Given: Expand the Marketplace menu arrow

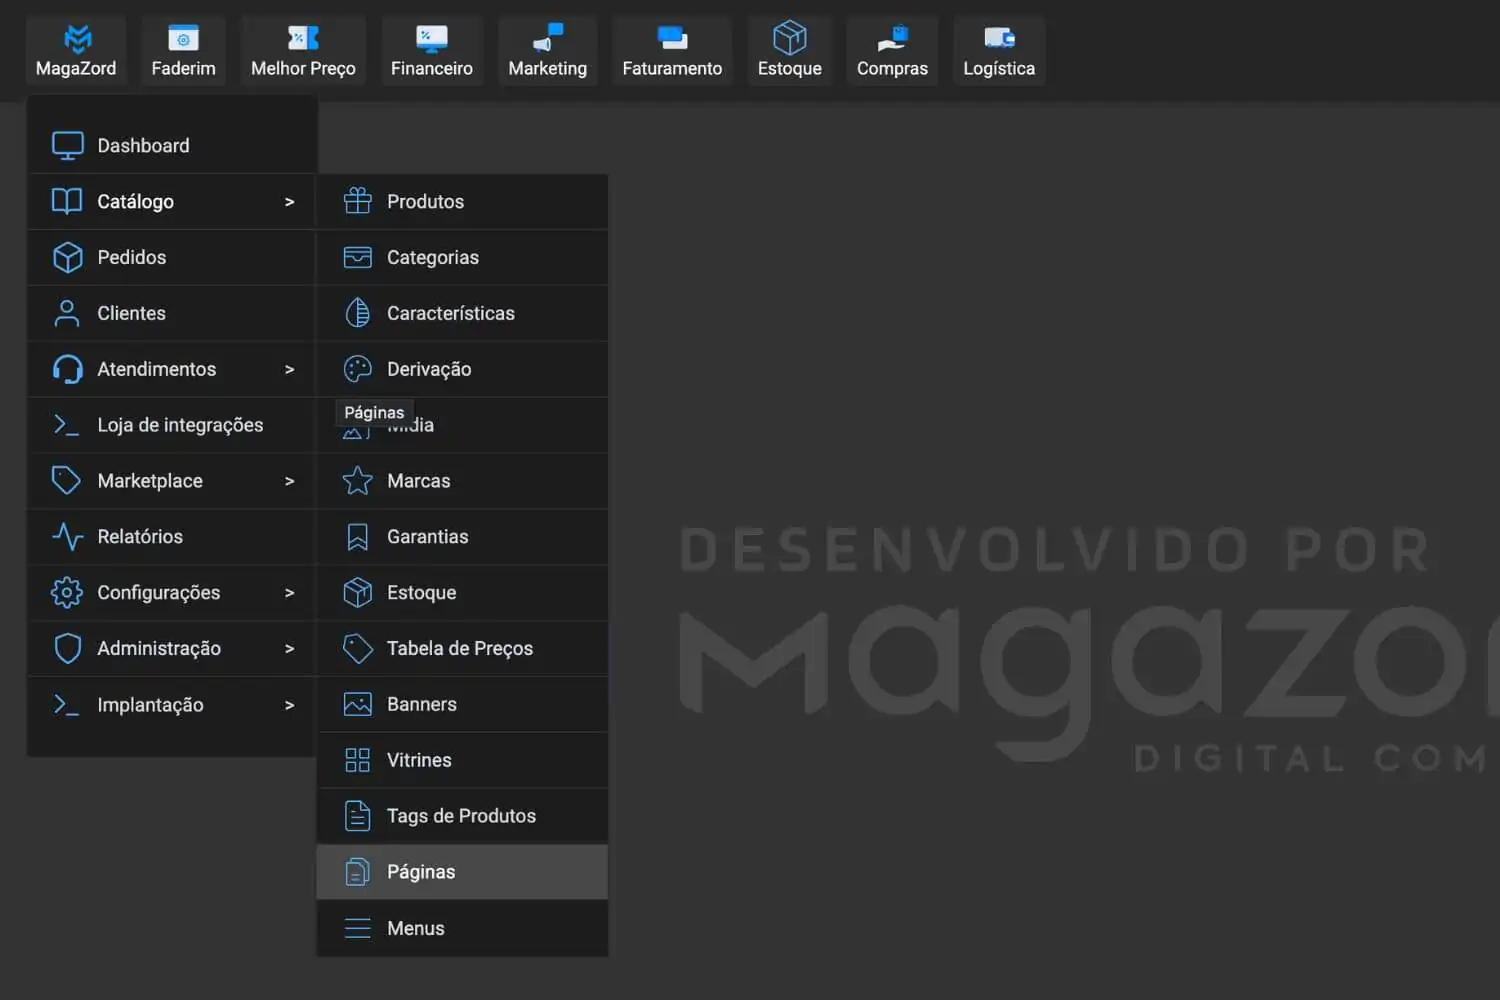Looking at the screenshot, I should coord(290,480).
